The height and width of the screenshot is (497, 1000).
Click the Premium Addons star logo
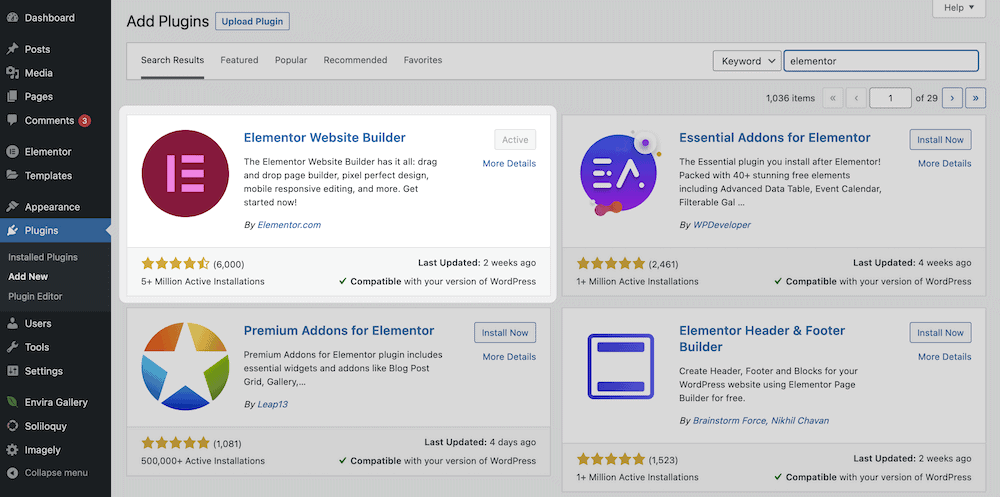(x=185, y=366)
